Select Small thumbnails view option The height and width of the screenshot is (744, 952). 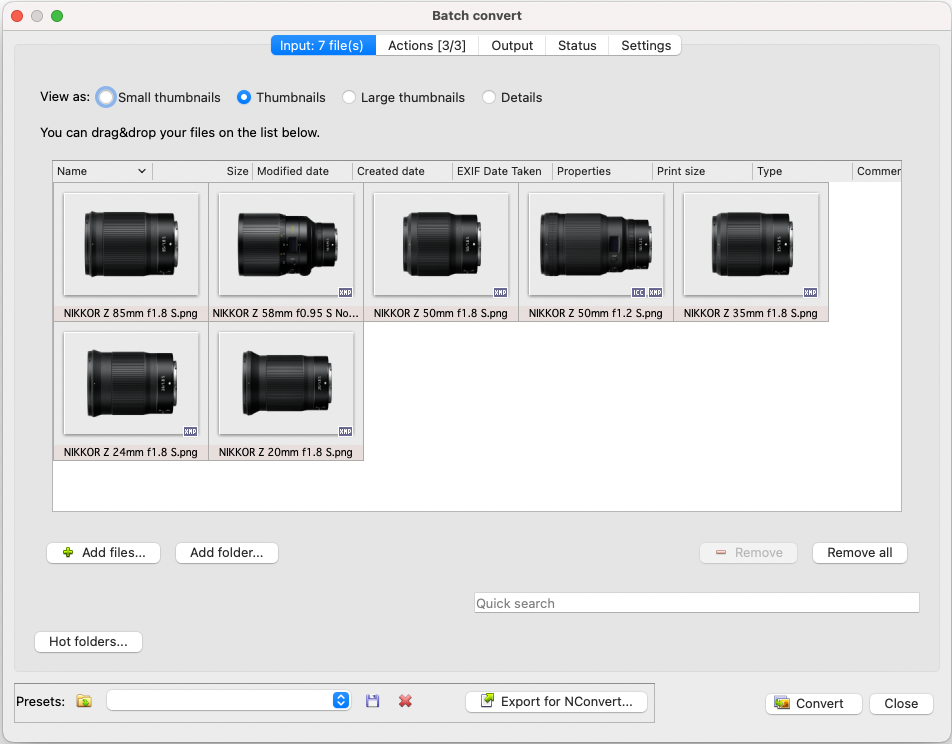pyautogui.click(x=106, y=98)
